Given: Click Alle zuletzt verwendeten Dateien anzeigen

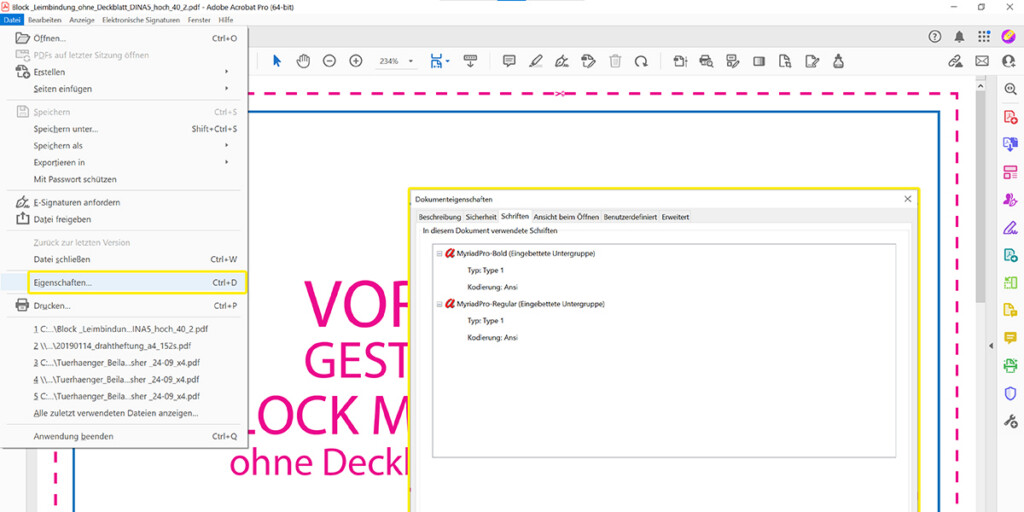Looking at the screenshot, I should click(x=115, y=413).
